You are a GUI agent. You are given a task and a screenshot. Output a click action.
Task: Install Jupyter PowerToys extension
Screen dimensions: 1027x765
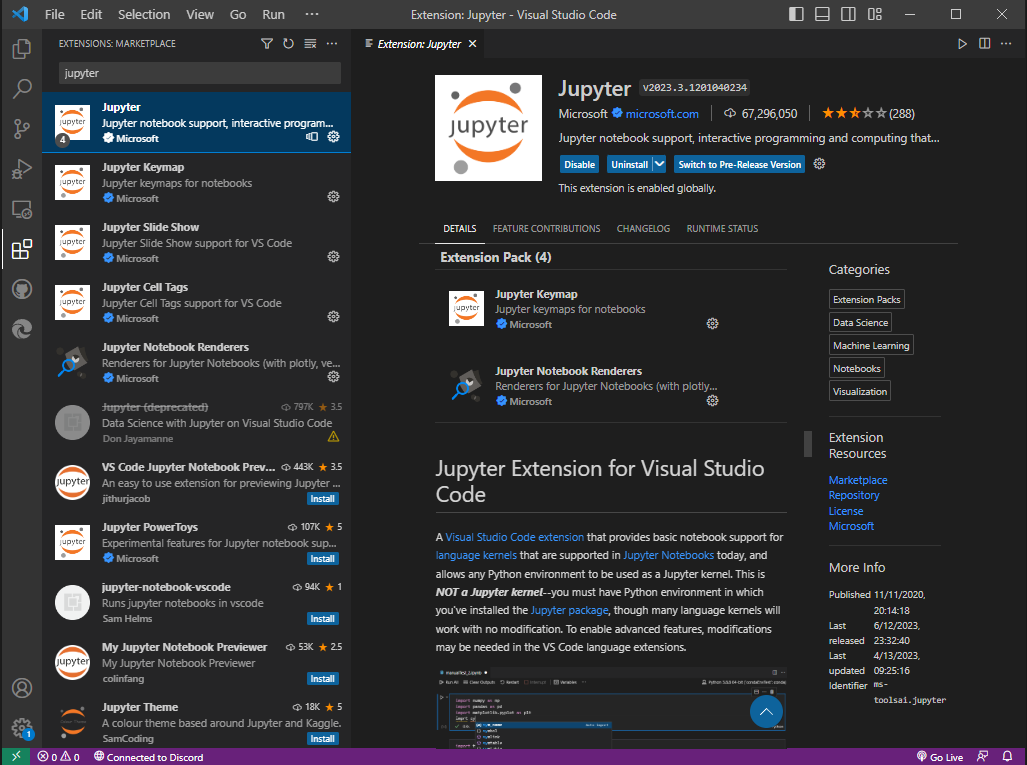coord(322,559)
